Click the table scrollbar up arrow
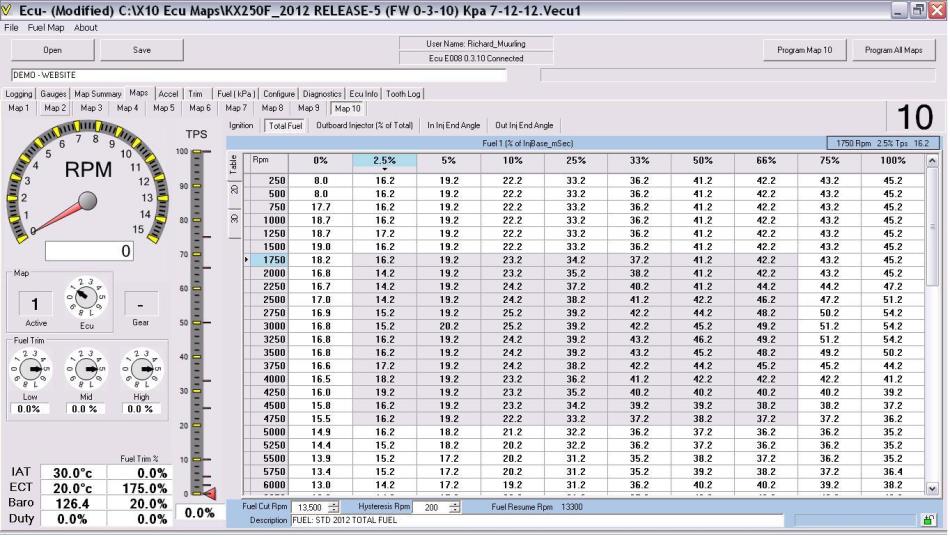Image resolution: width=950 pixels, height=537 pixels. click(x=932, y=161)
